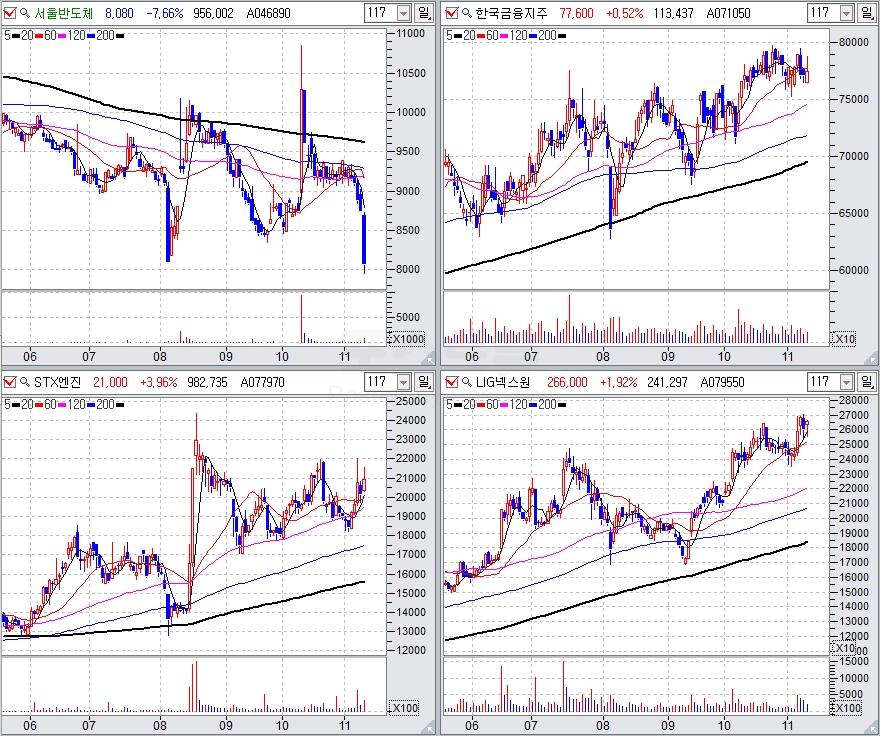Click the 일 daily period button in 서울반도체 chart
This screenshot has height=736, width=880.
(x=424, y=13)
